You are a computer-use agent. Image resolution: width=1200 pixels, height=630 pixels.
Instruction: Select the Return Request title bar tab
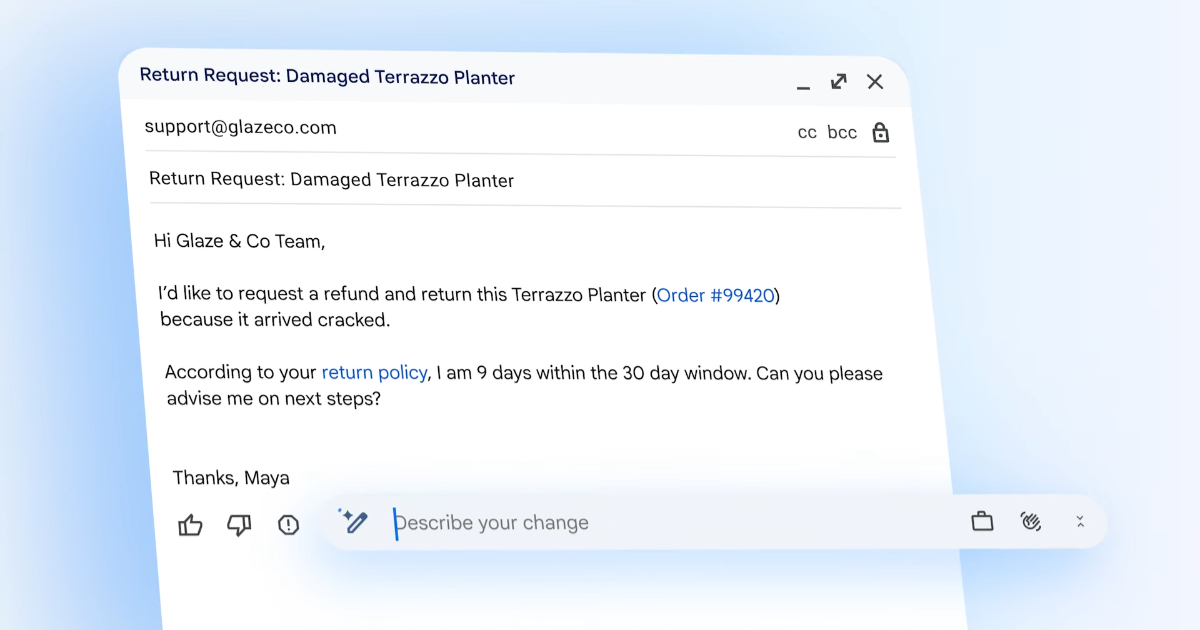point(328,77)
